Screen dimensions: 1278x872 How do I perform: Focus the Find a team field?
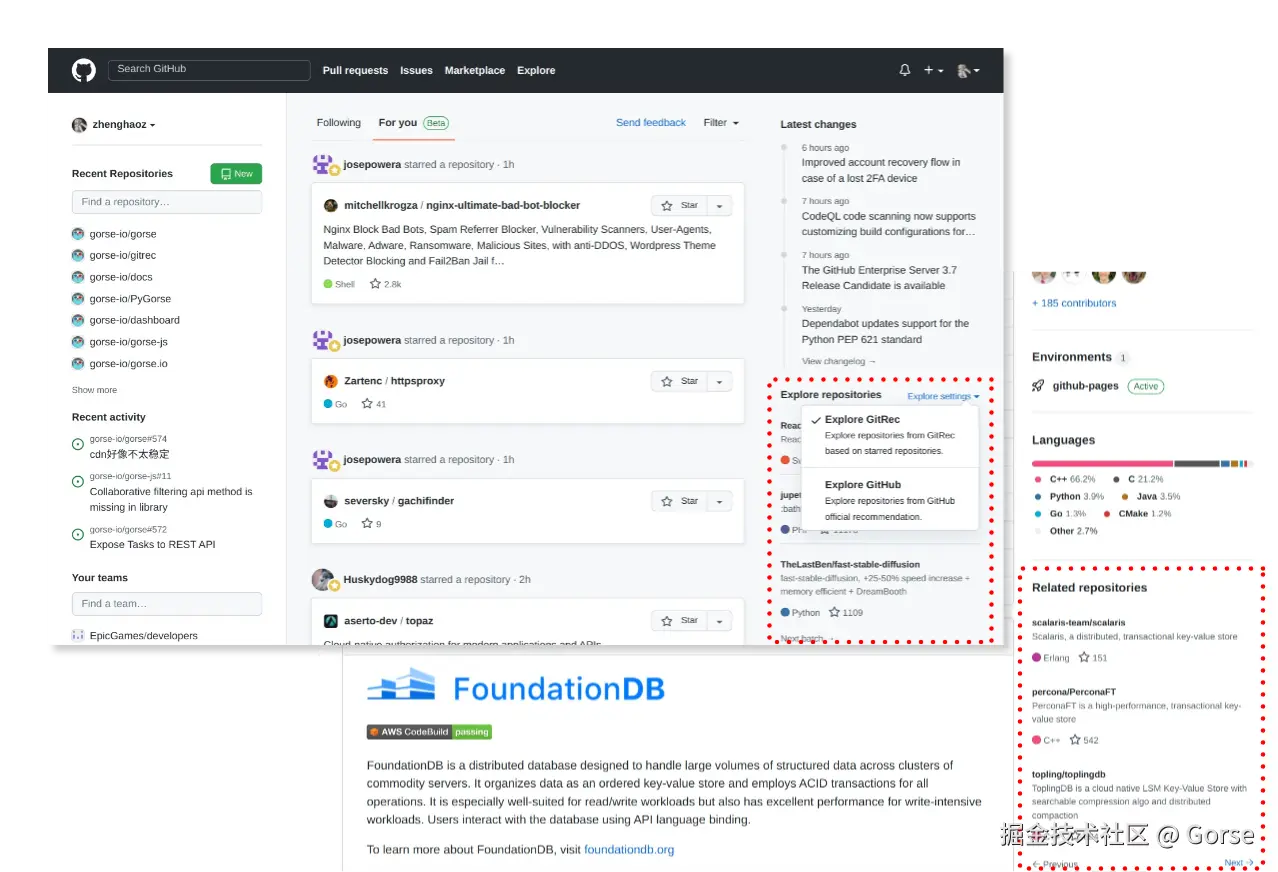[167, 604]
